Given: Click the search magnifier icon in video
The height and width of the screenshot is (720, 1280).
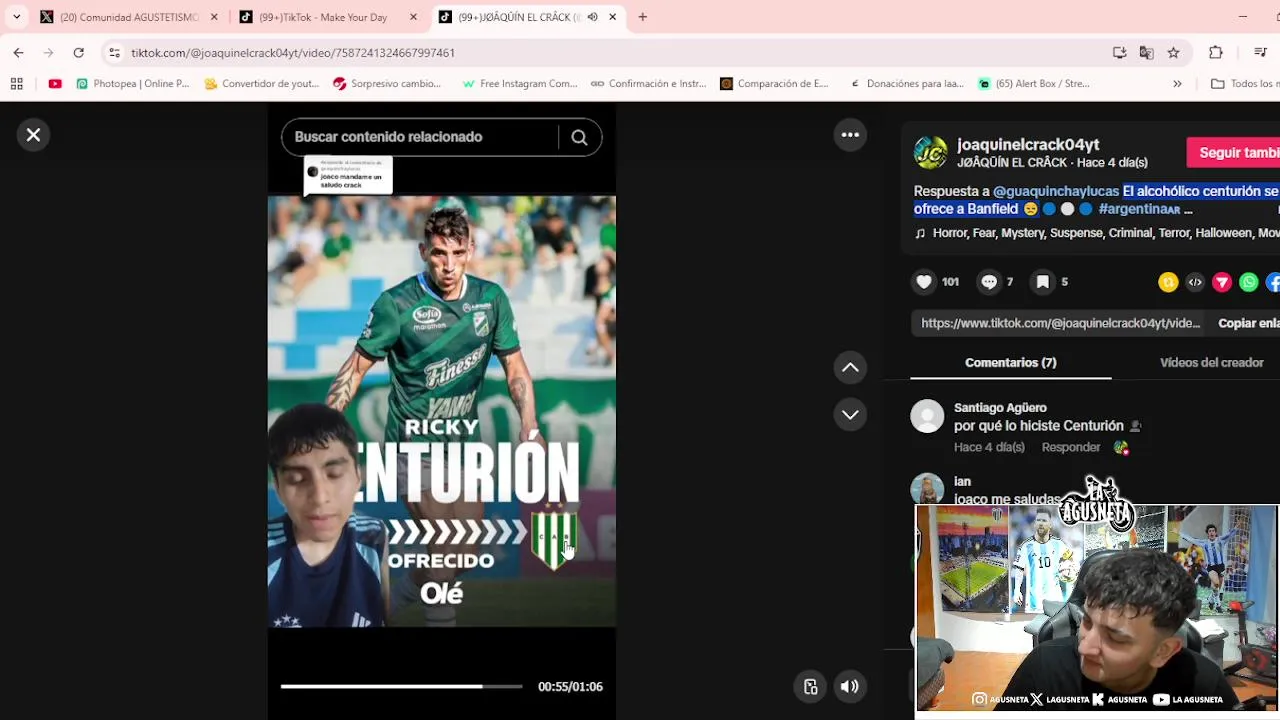Looking at the screenshot, I should coord(579,137).
